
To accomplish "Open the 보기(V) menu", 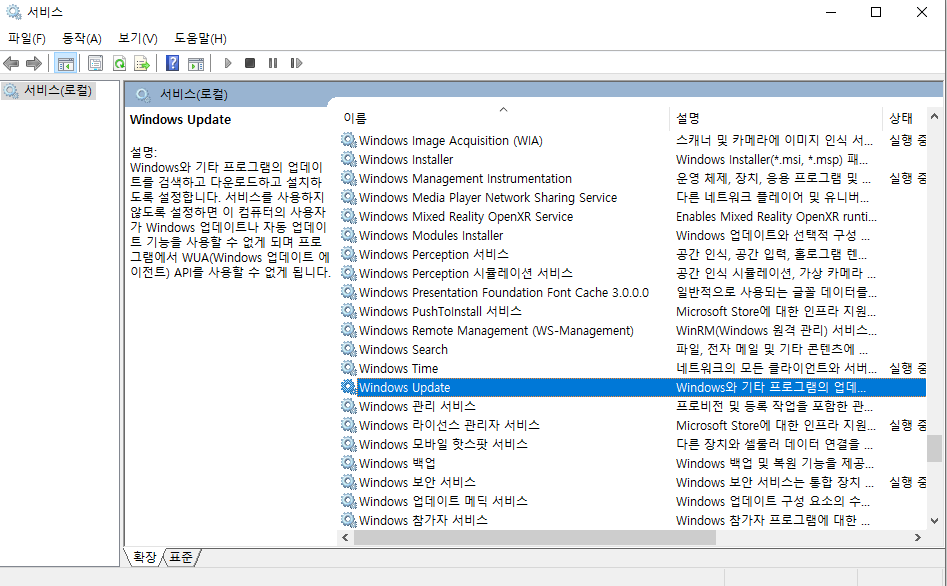I will [138, 38].
